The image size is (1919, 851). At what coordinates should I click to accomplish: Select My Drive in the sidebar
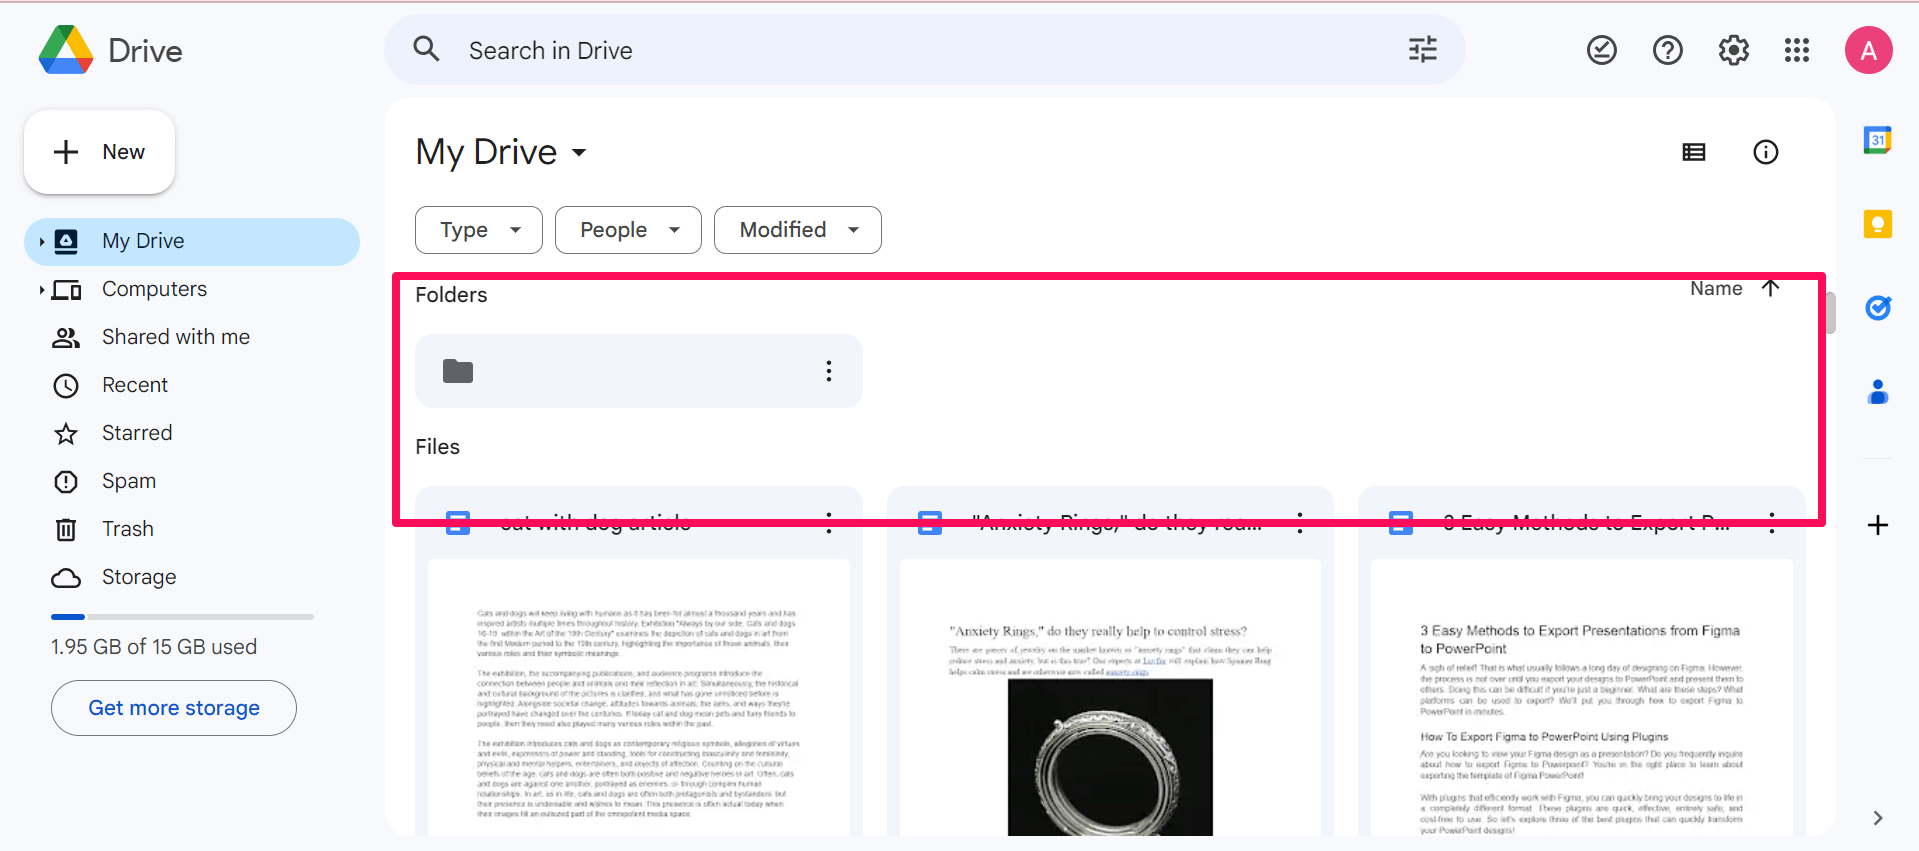point(192,241)
